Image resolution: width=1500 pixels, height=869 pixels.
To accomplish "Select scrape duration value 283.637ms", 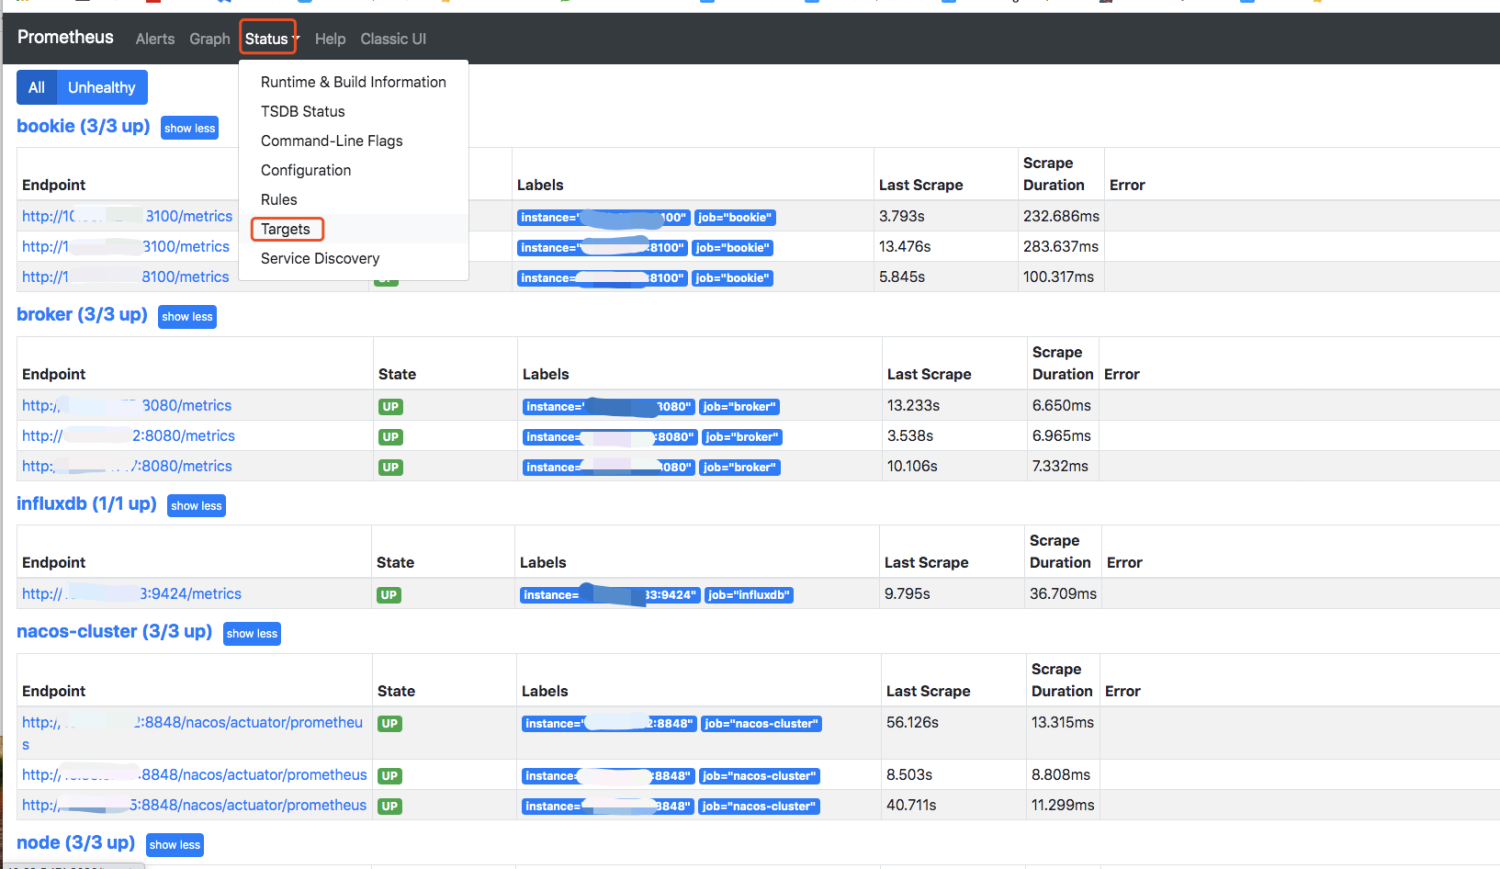I will pyautogui.click(x=1061, y=246).
